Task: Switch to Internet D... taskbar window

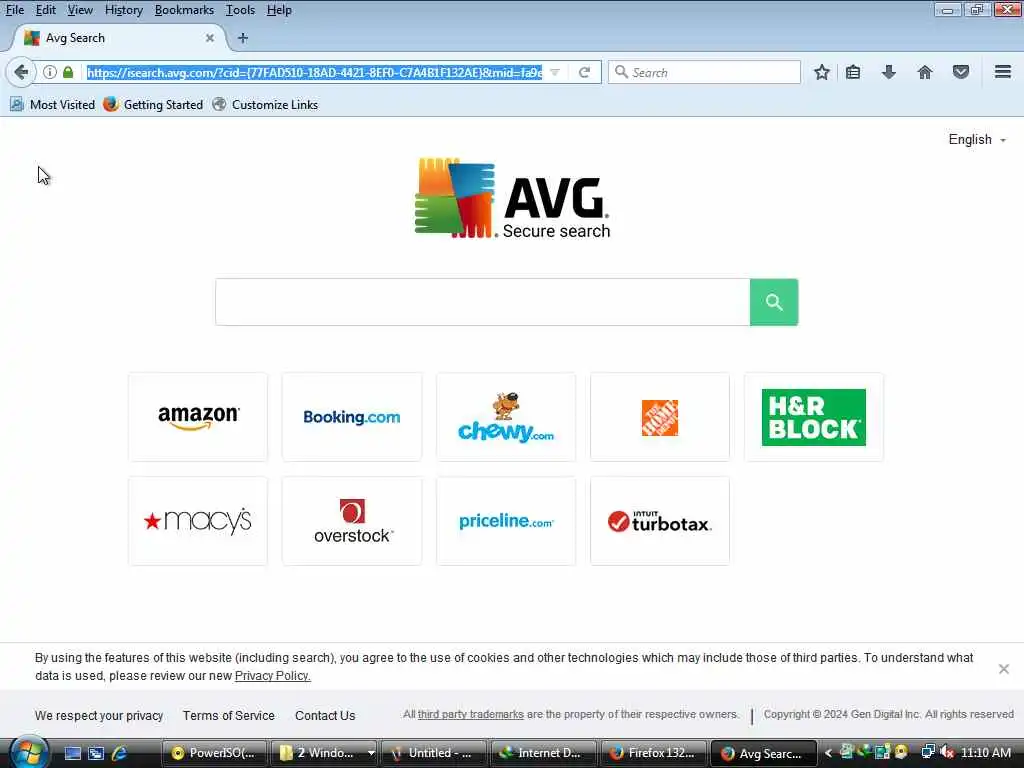Action: point(544,753)
